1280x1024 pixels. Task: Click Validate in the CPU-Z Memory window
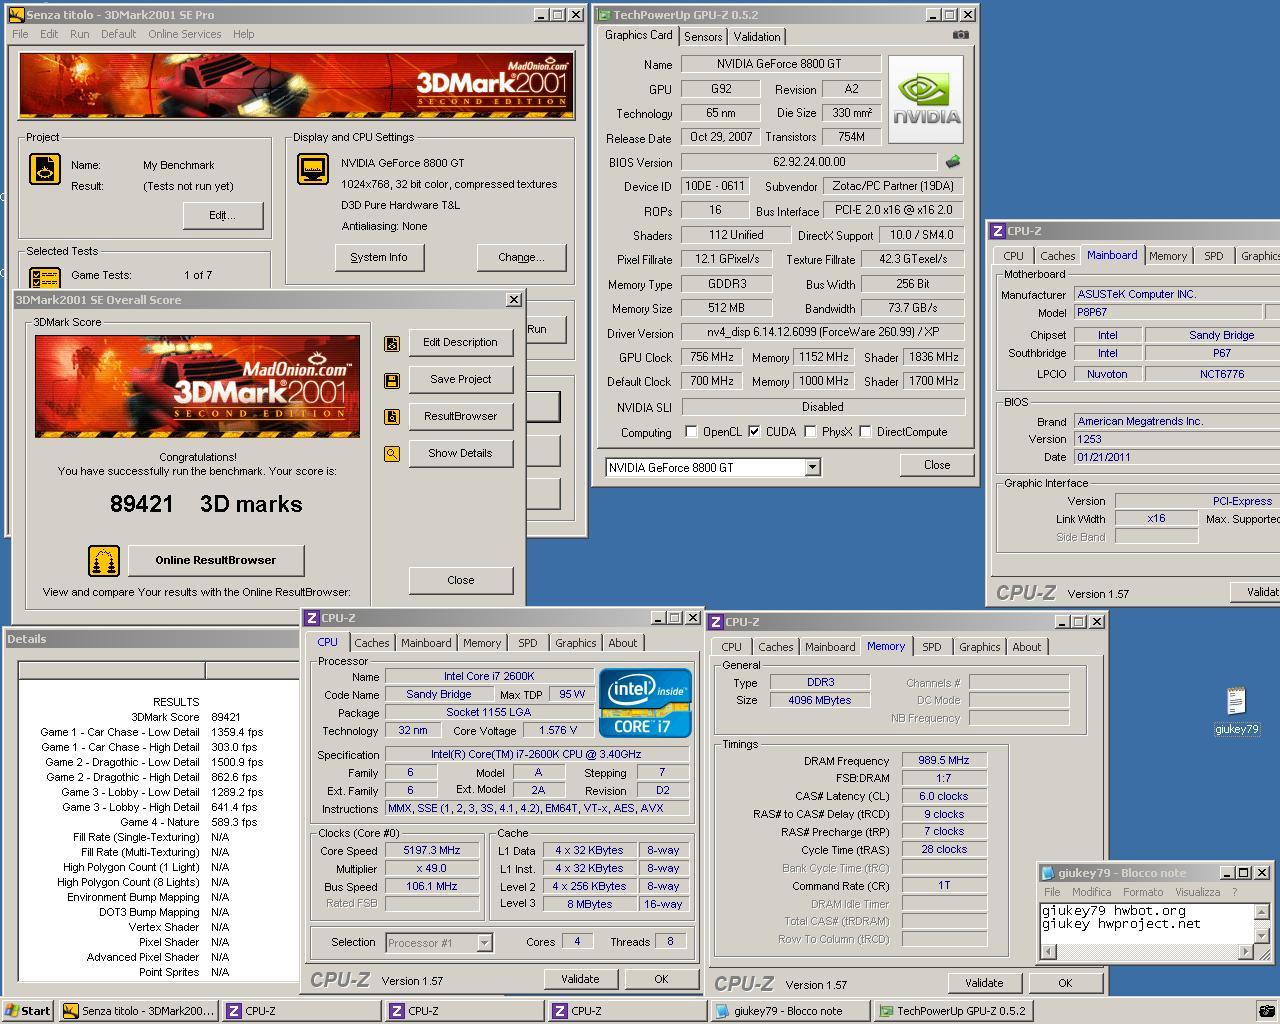pos(984,983)
